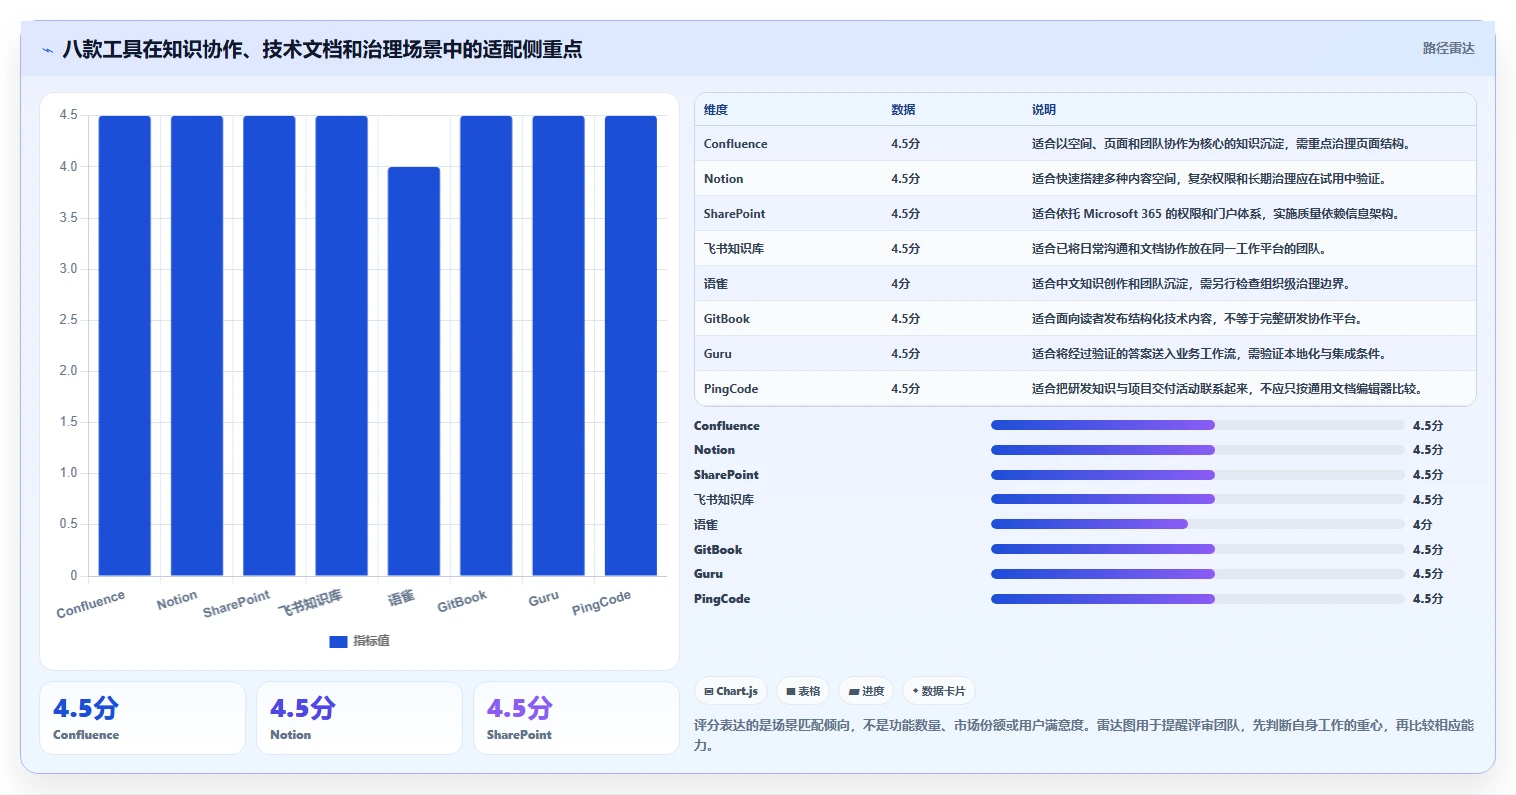Open the Notion 4.5分 data card

coord(359,718)
